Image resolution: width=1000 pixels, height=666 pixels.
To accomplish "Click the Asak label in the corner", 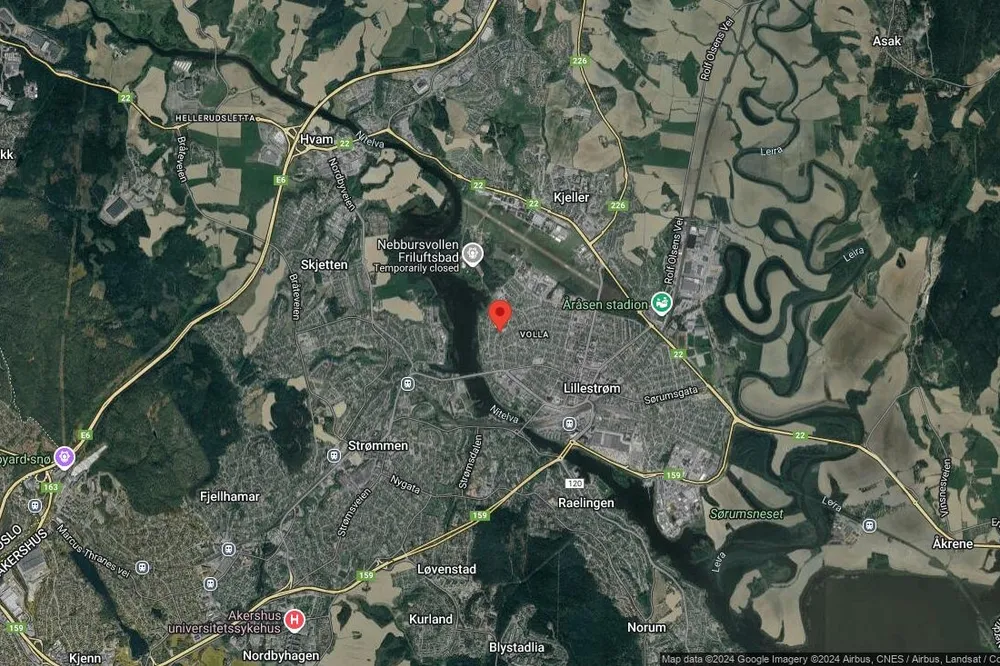I will [887, 41].
